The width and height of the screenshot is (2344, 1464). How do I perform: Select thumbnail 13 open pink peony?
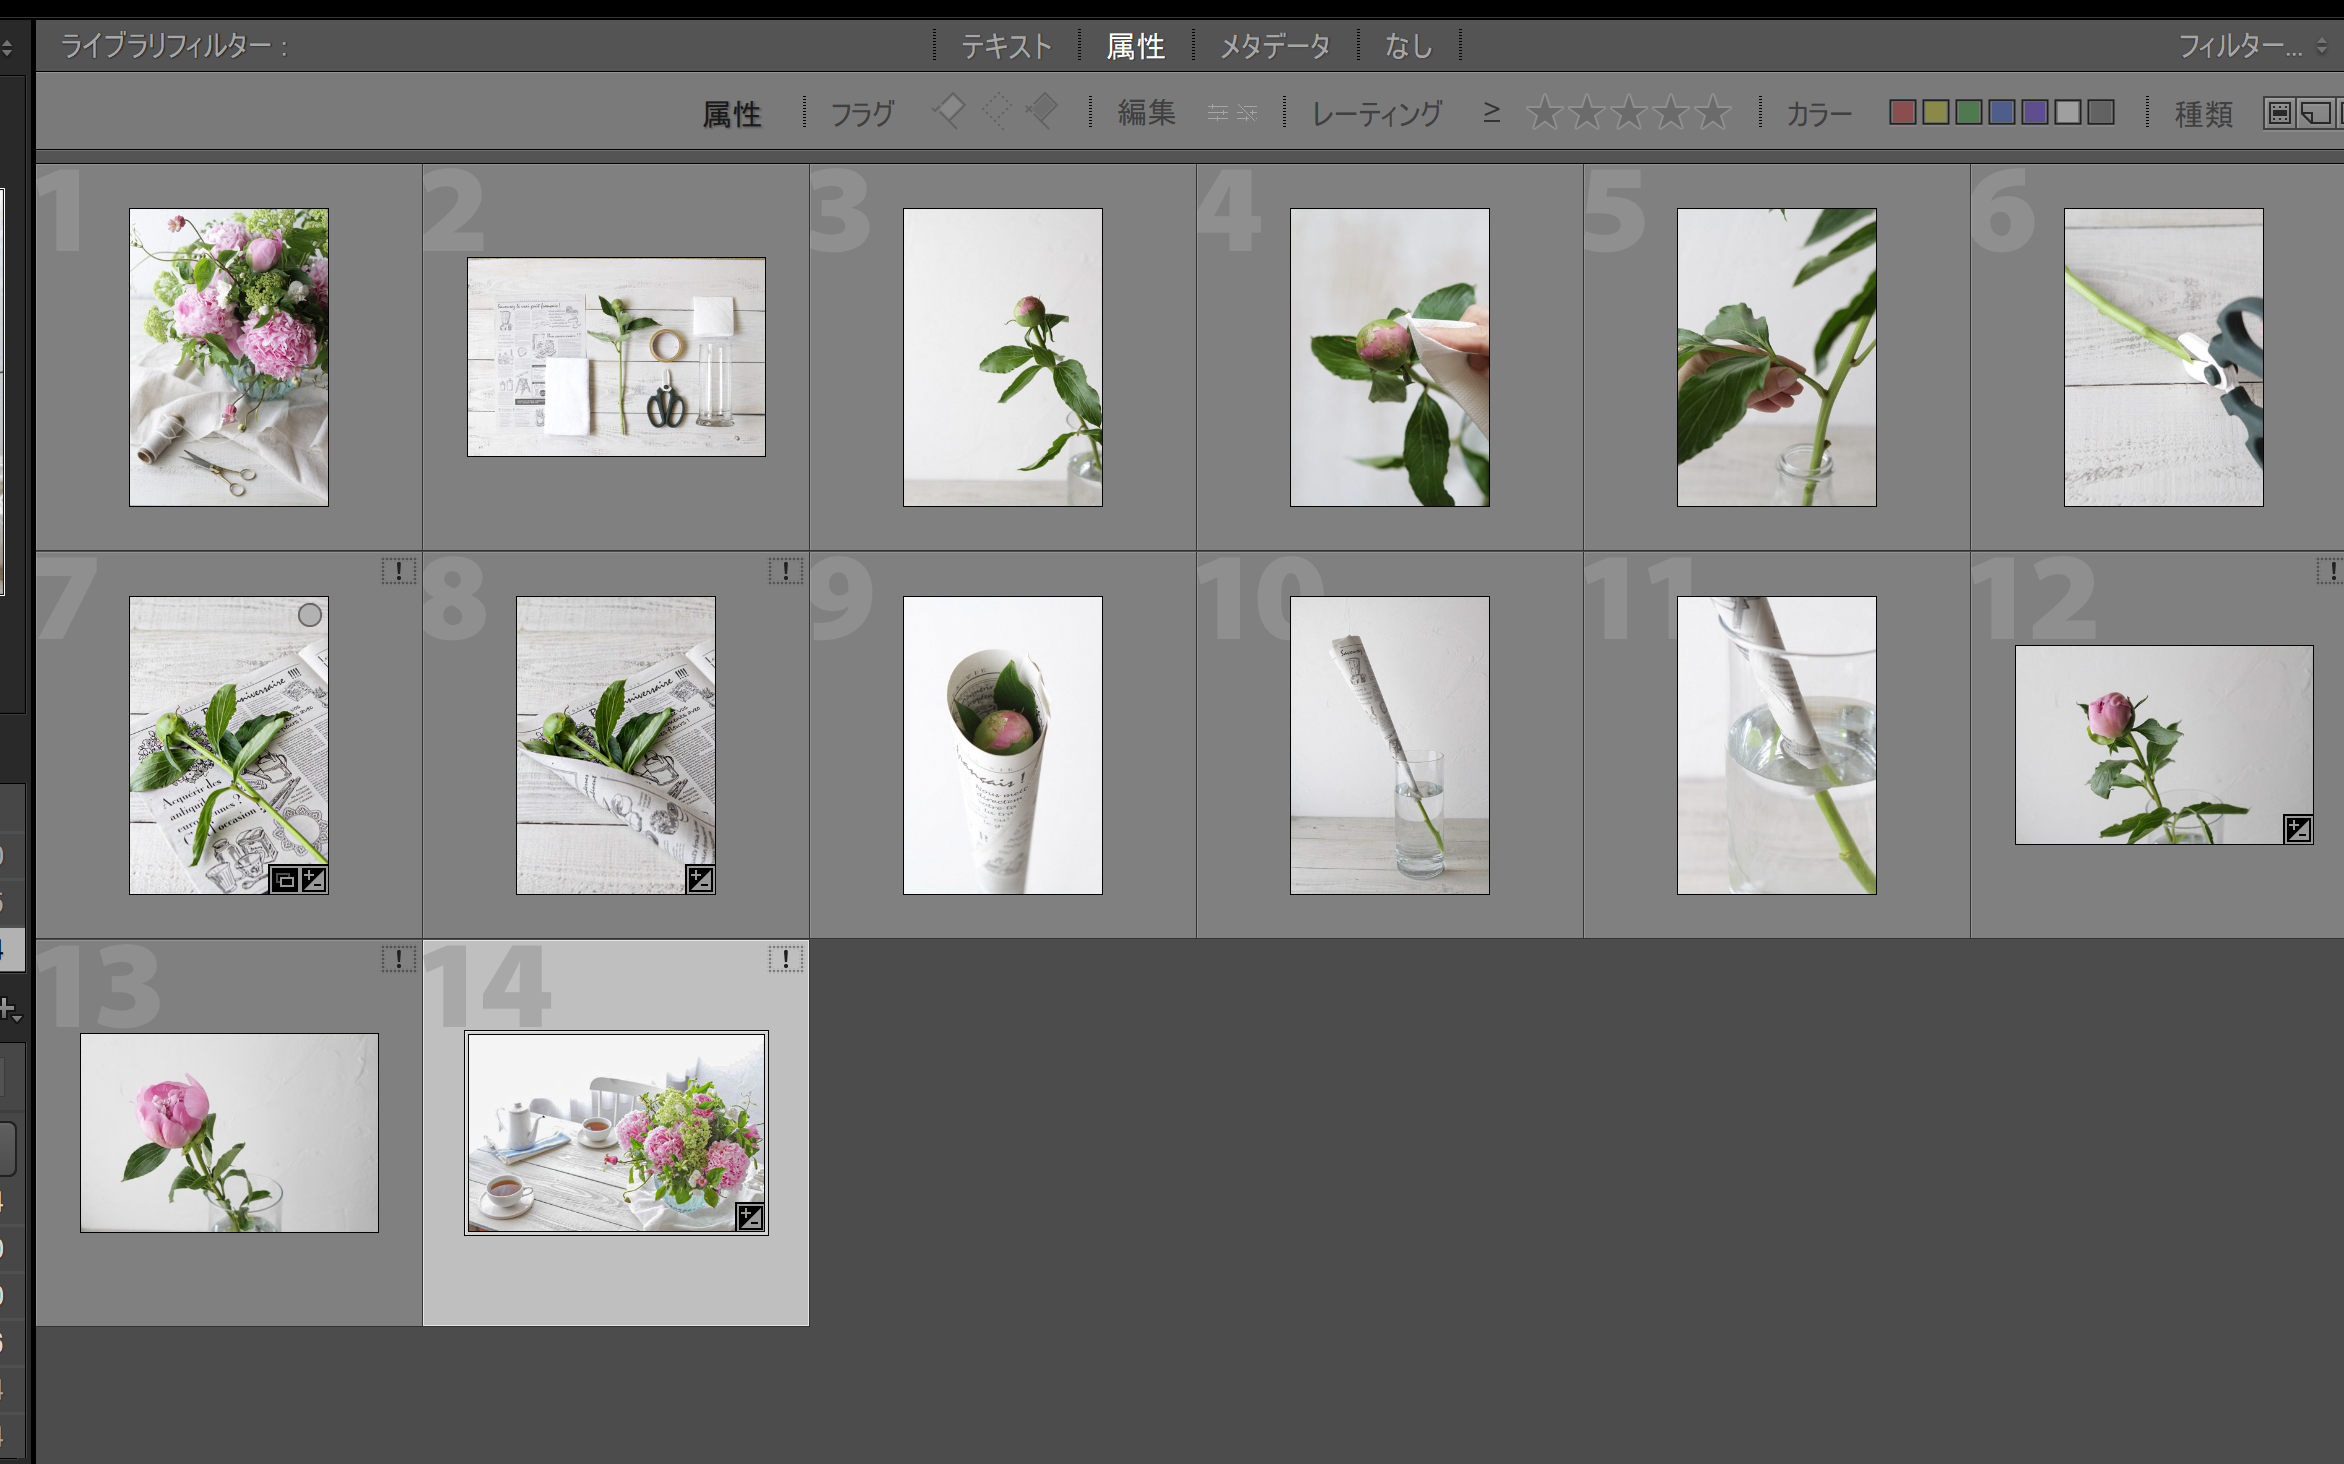(x=229, y=1133)
